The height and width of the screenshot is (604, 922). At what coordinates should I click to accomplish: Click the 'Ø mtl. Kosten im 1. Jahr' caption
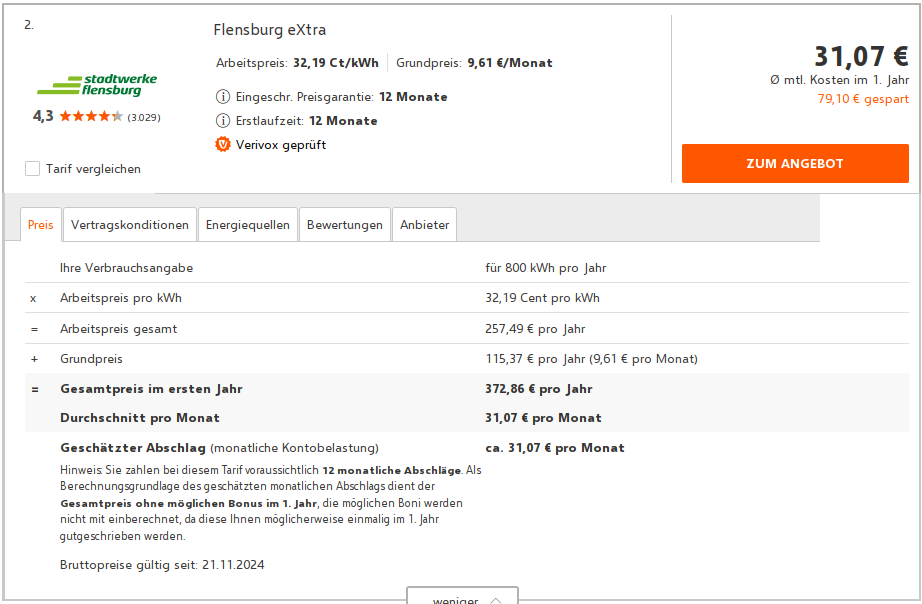[x=840, y=80]
